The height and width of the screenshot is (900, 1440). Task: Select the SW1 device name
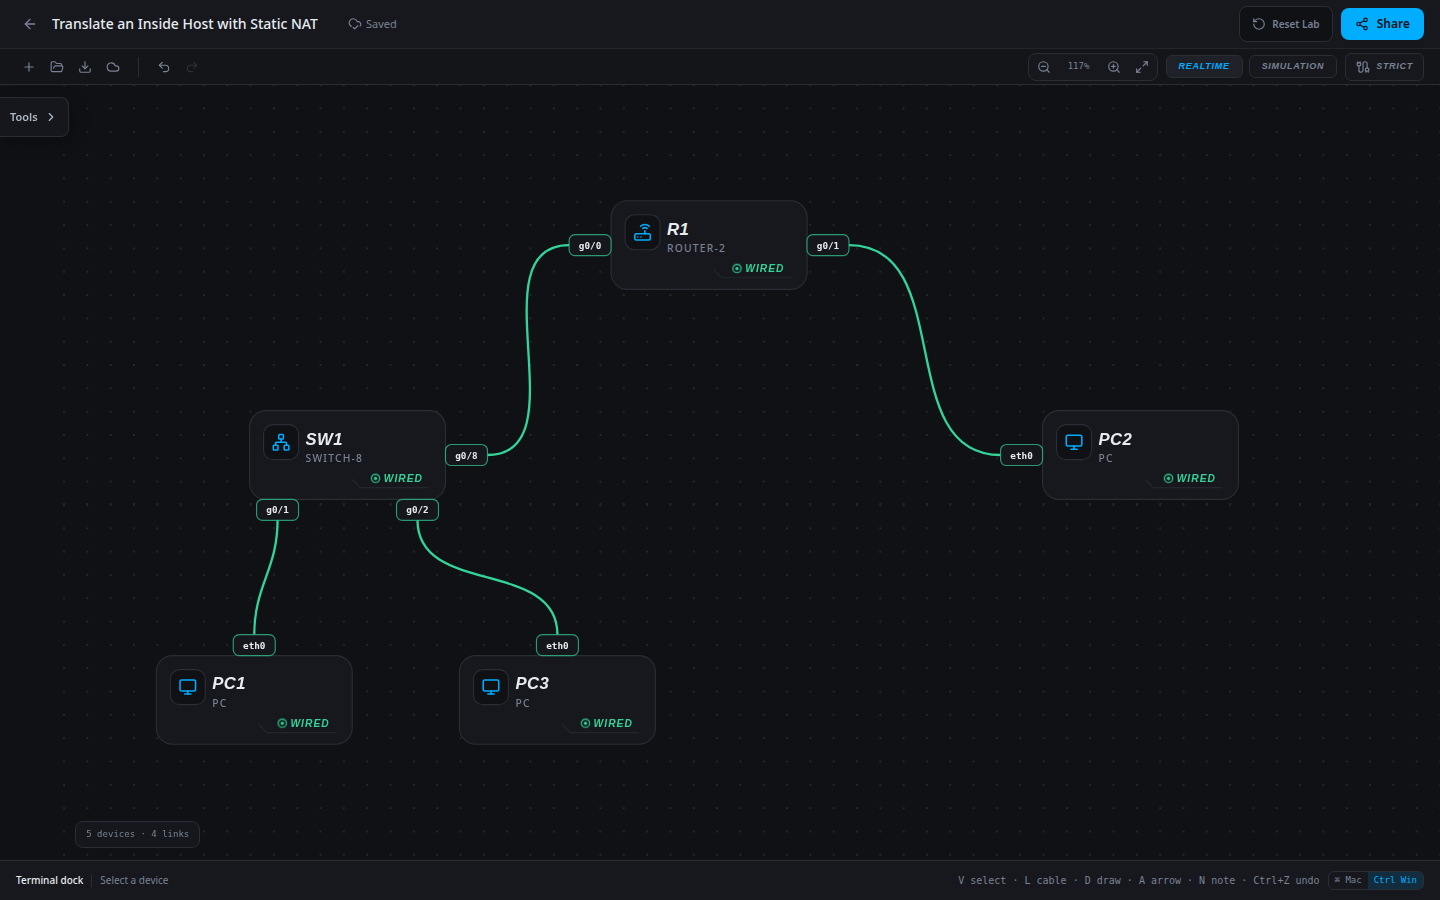pyautogui.click(x=324, y=439)
